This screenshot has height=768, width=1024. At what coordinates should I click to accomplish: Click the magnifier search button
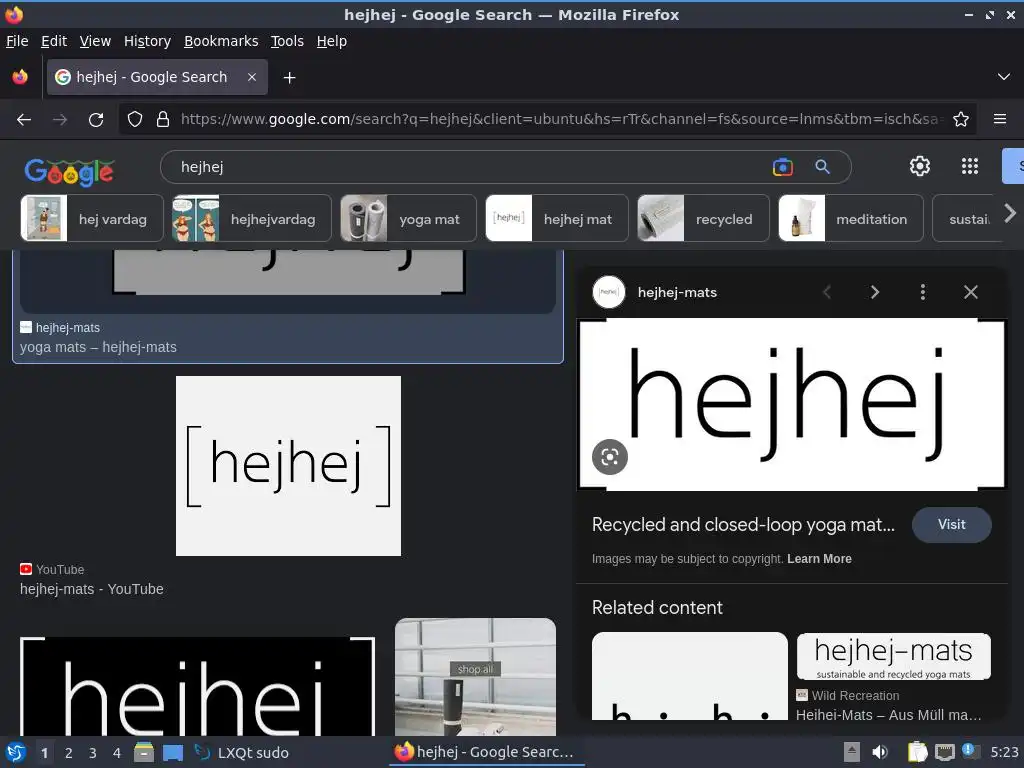[x=823, y=167]
